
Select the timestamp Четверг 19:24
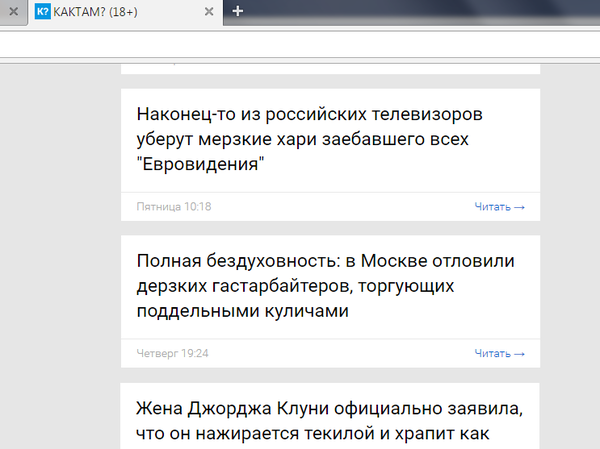172,353
